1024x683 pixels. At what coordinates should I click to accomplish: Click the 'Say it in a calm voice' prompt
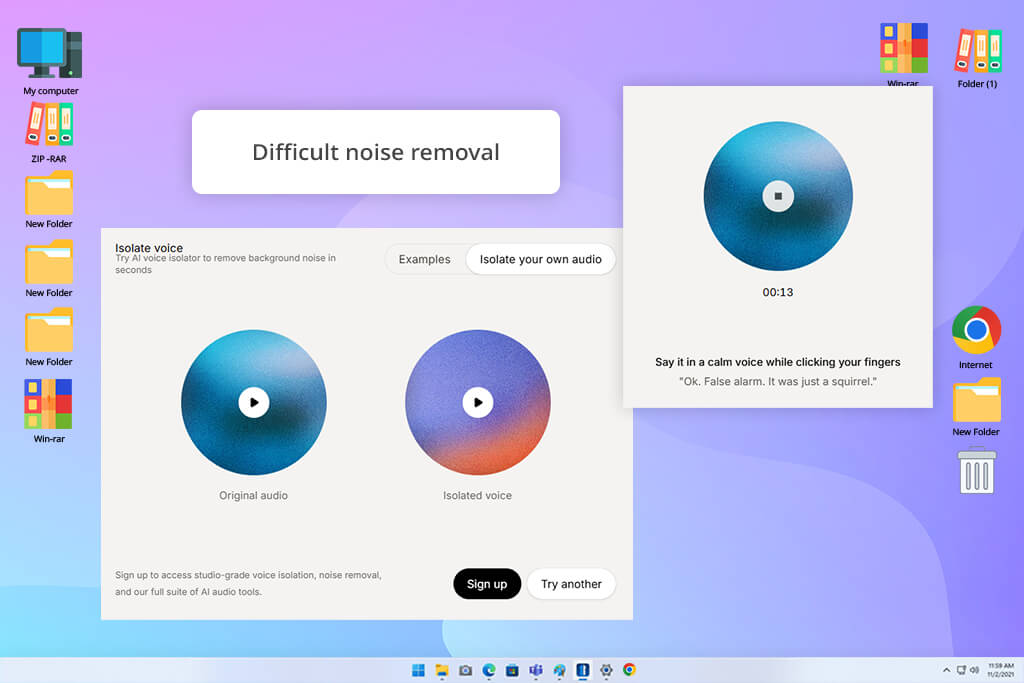tap(778, 362)
